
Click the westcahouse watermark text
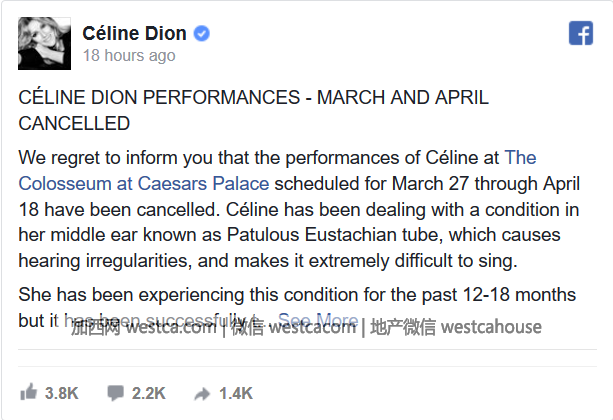490,327
